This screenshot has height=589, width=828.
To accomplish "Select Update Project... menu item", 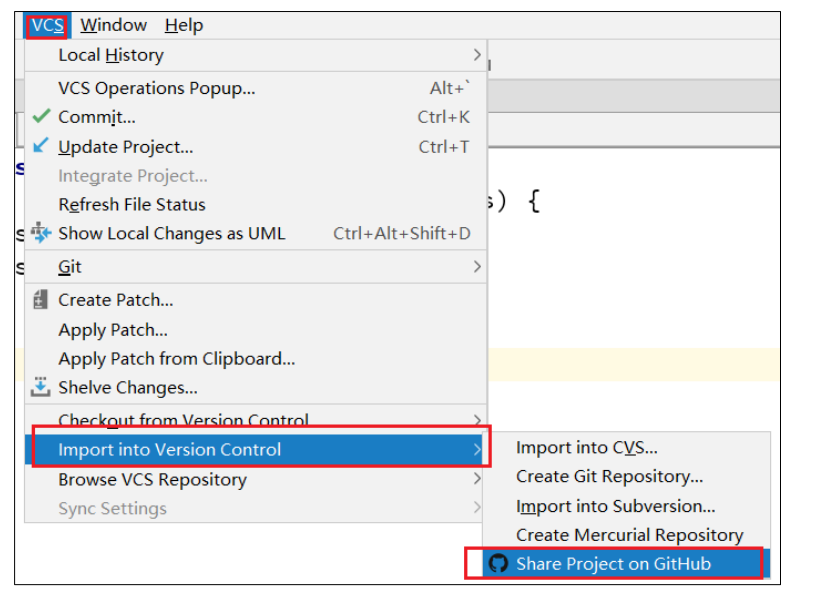I will (x=255, y=146).
